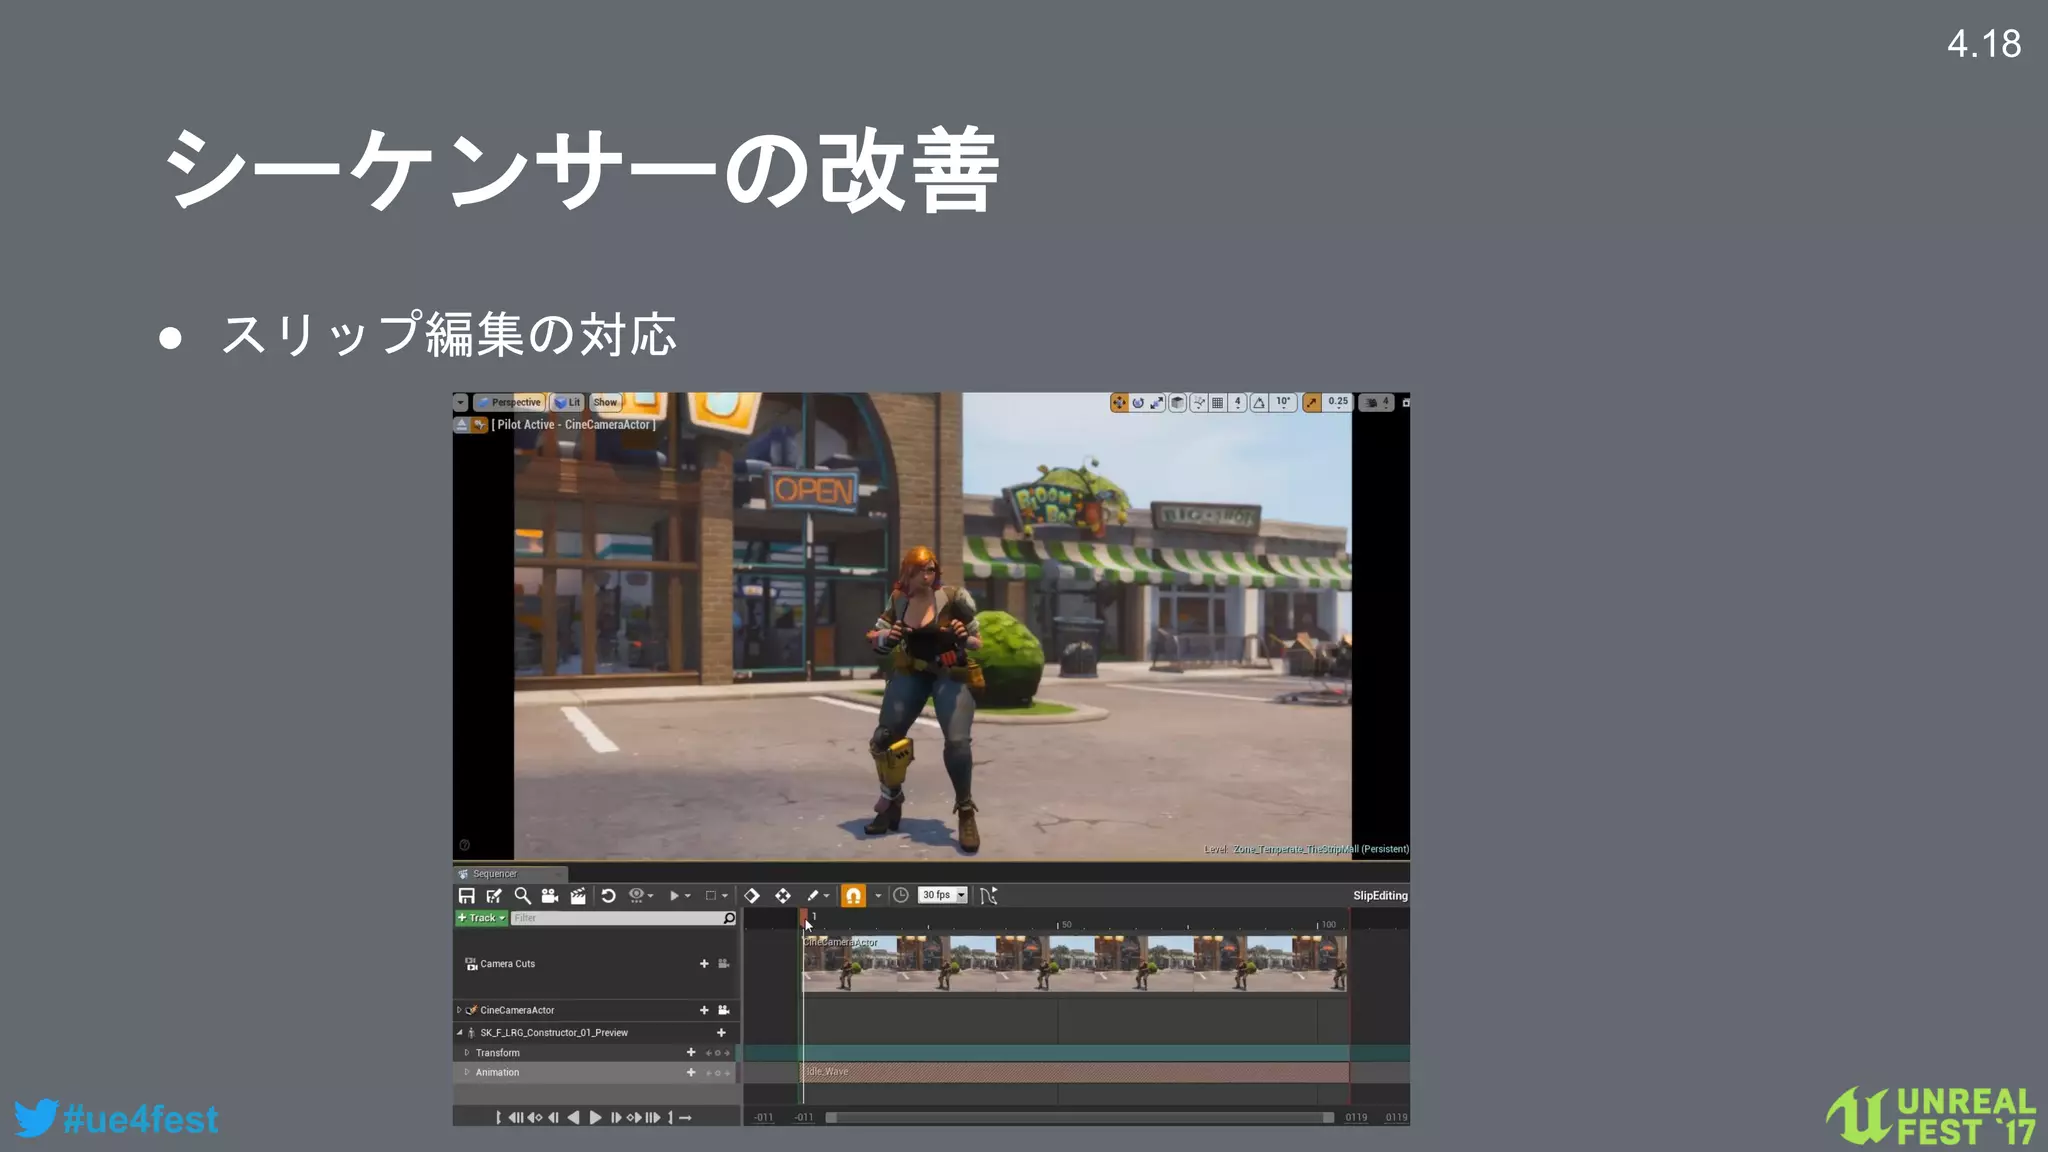
Task: Click the Save sequence icon in Sequencer
Action: (x=466, y=896)
